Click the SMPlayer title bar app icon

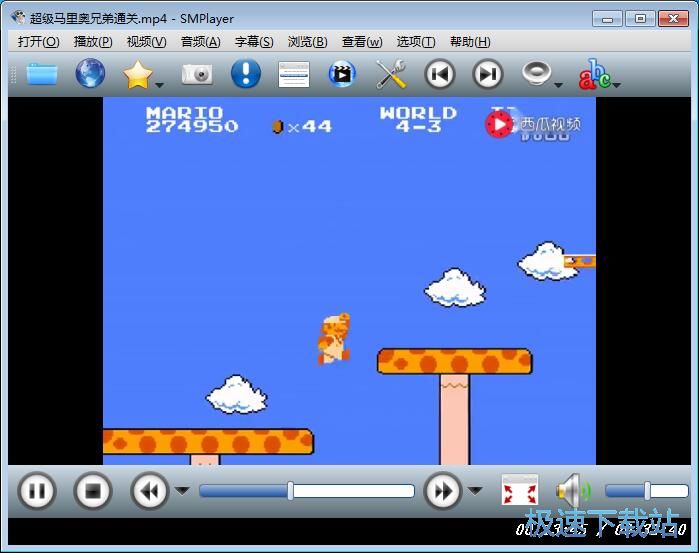click(x=18, y=18)
